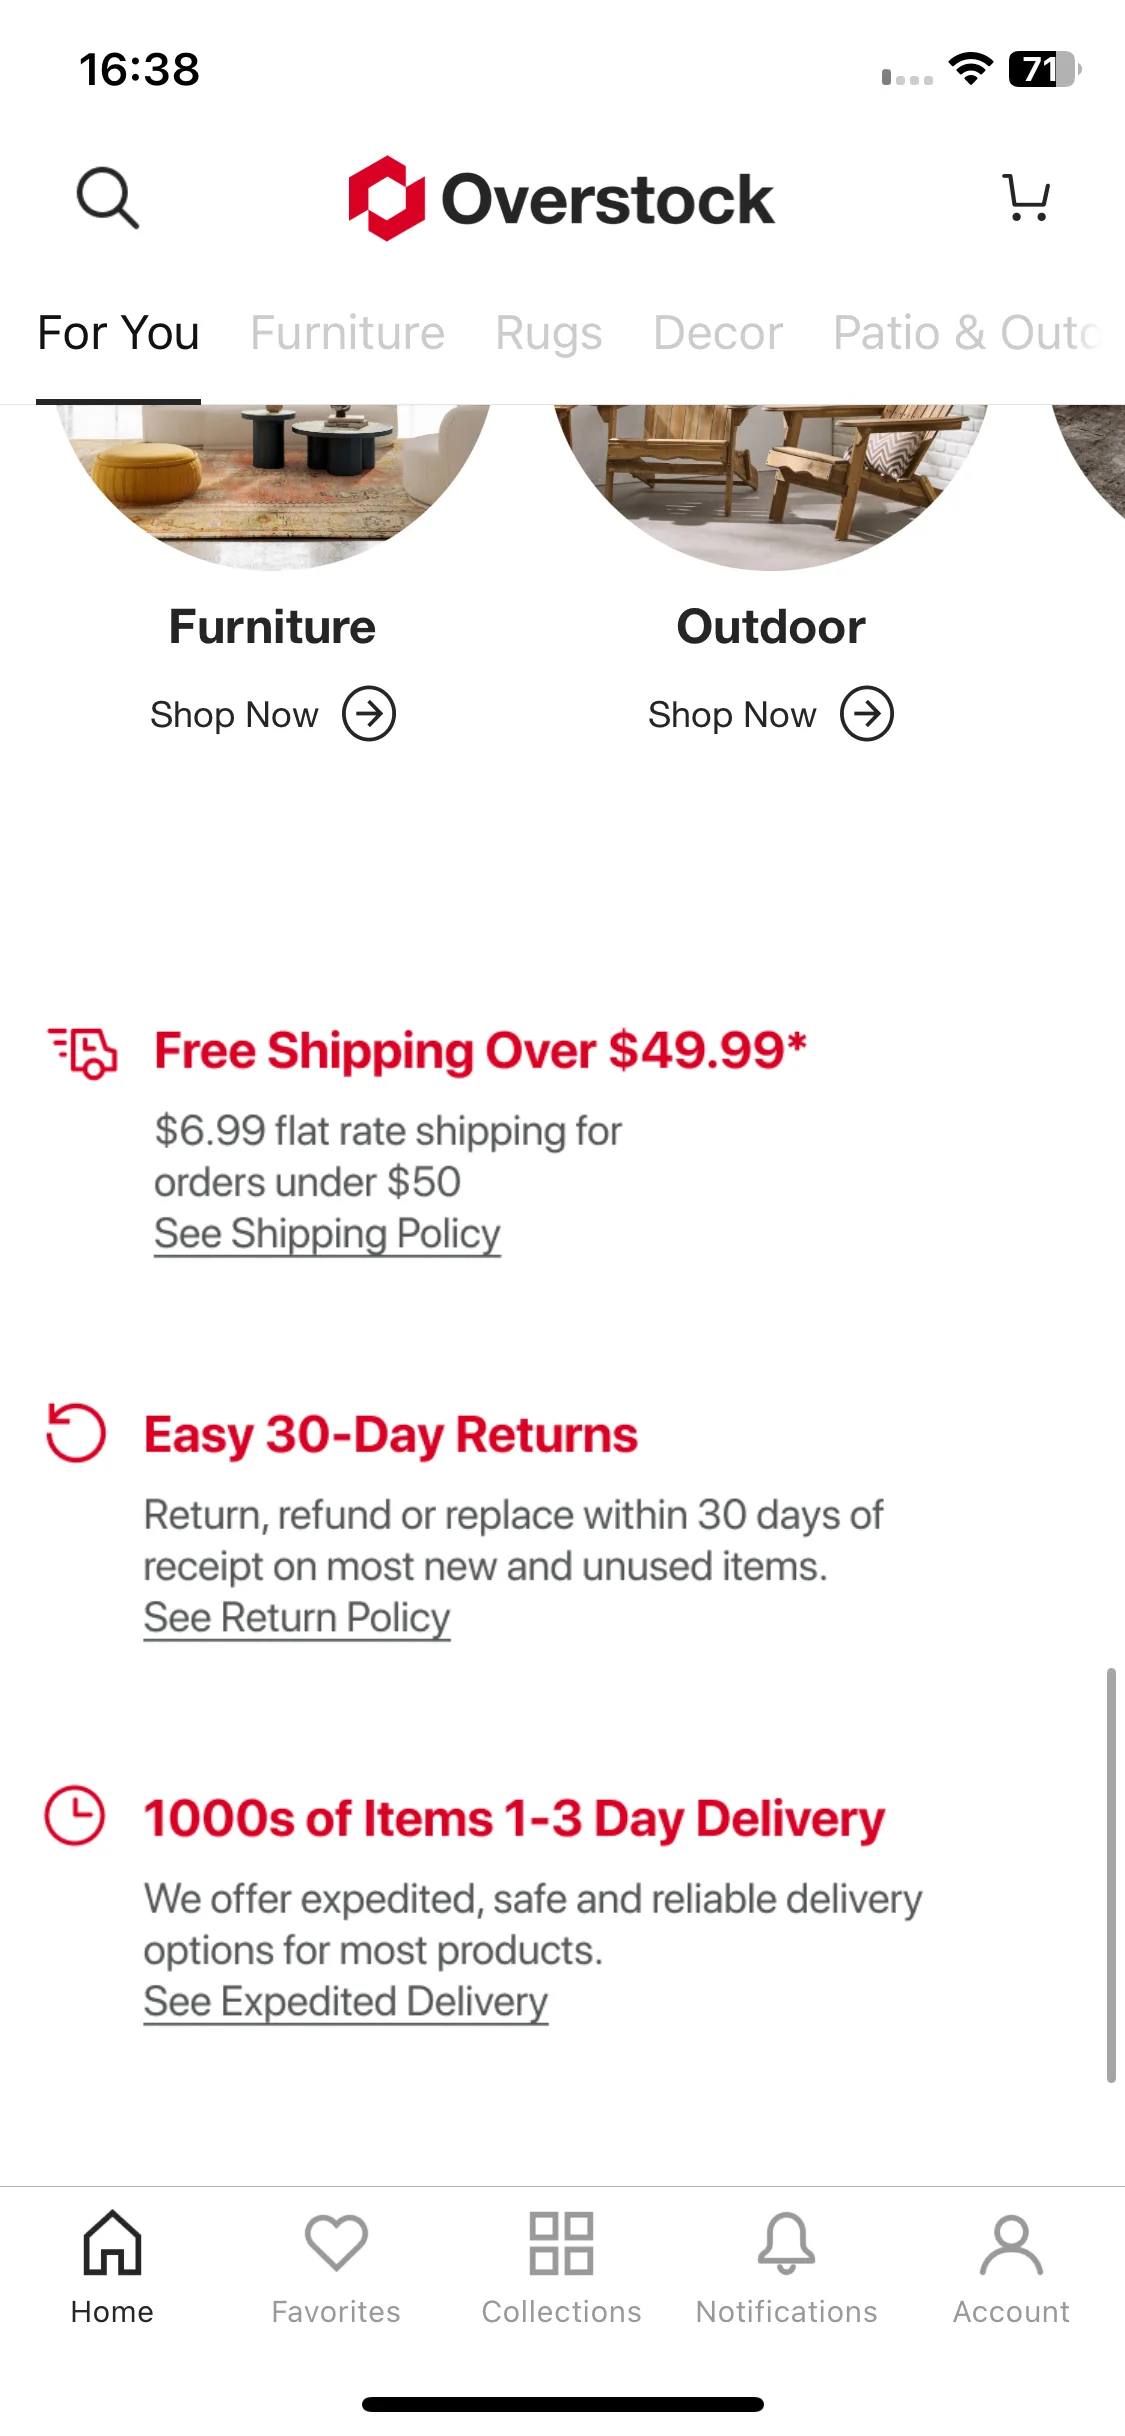Screen dimensions: 1125x2436
Task: Open See Return Policy link
Action: pos(297,1618)
